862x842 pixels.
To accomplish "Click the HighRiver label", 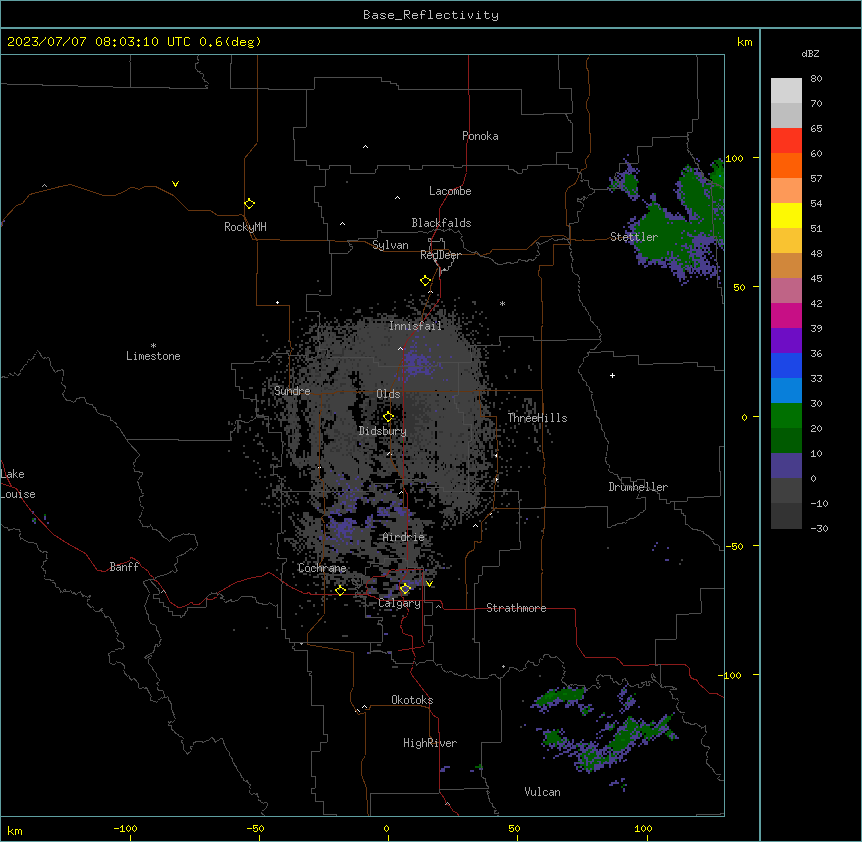I will [x=430, y=743].
